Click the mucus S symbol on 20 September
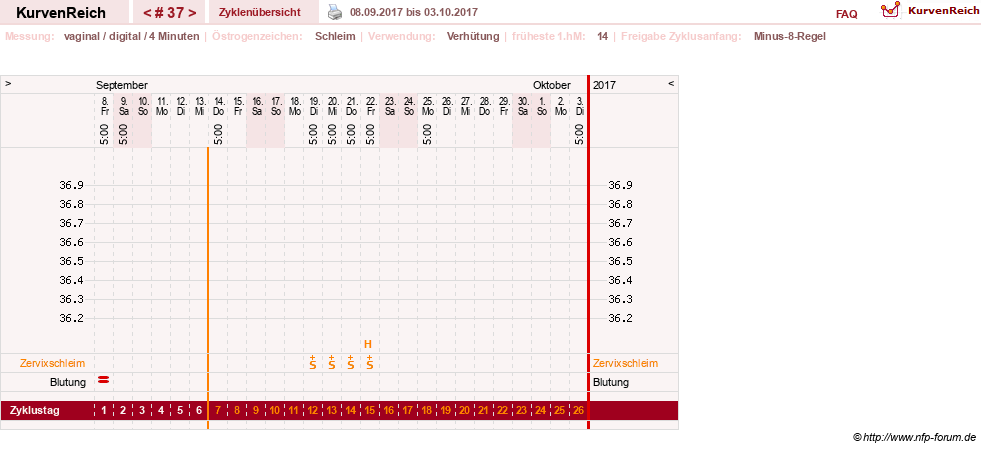Image resolution: width=981 pixels, height=449 pixels. coord(332,363)
